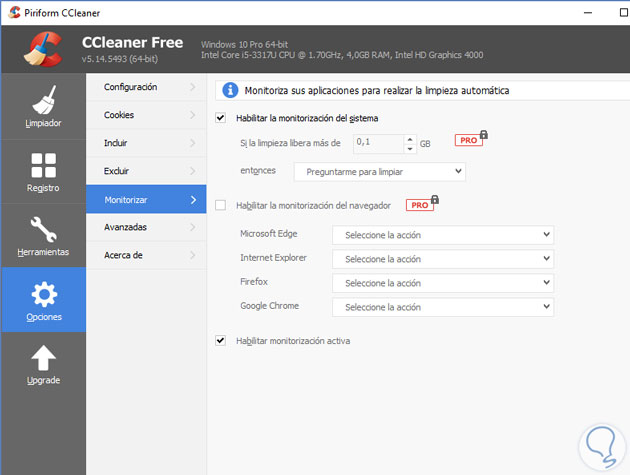
Task: Open the Firefox action dropdown
Action: [443, 283]
